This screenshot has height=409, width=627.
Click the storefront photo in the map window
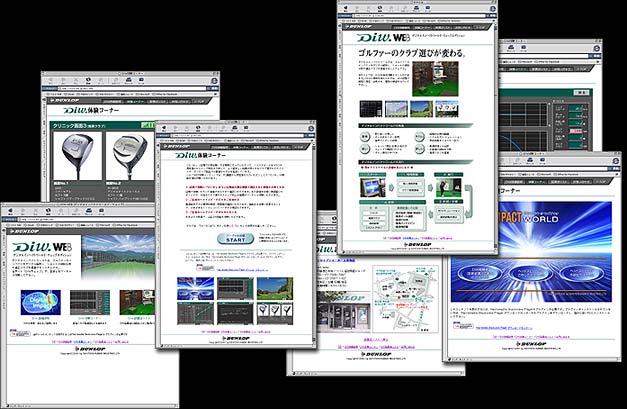pos(343,313)
